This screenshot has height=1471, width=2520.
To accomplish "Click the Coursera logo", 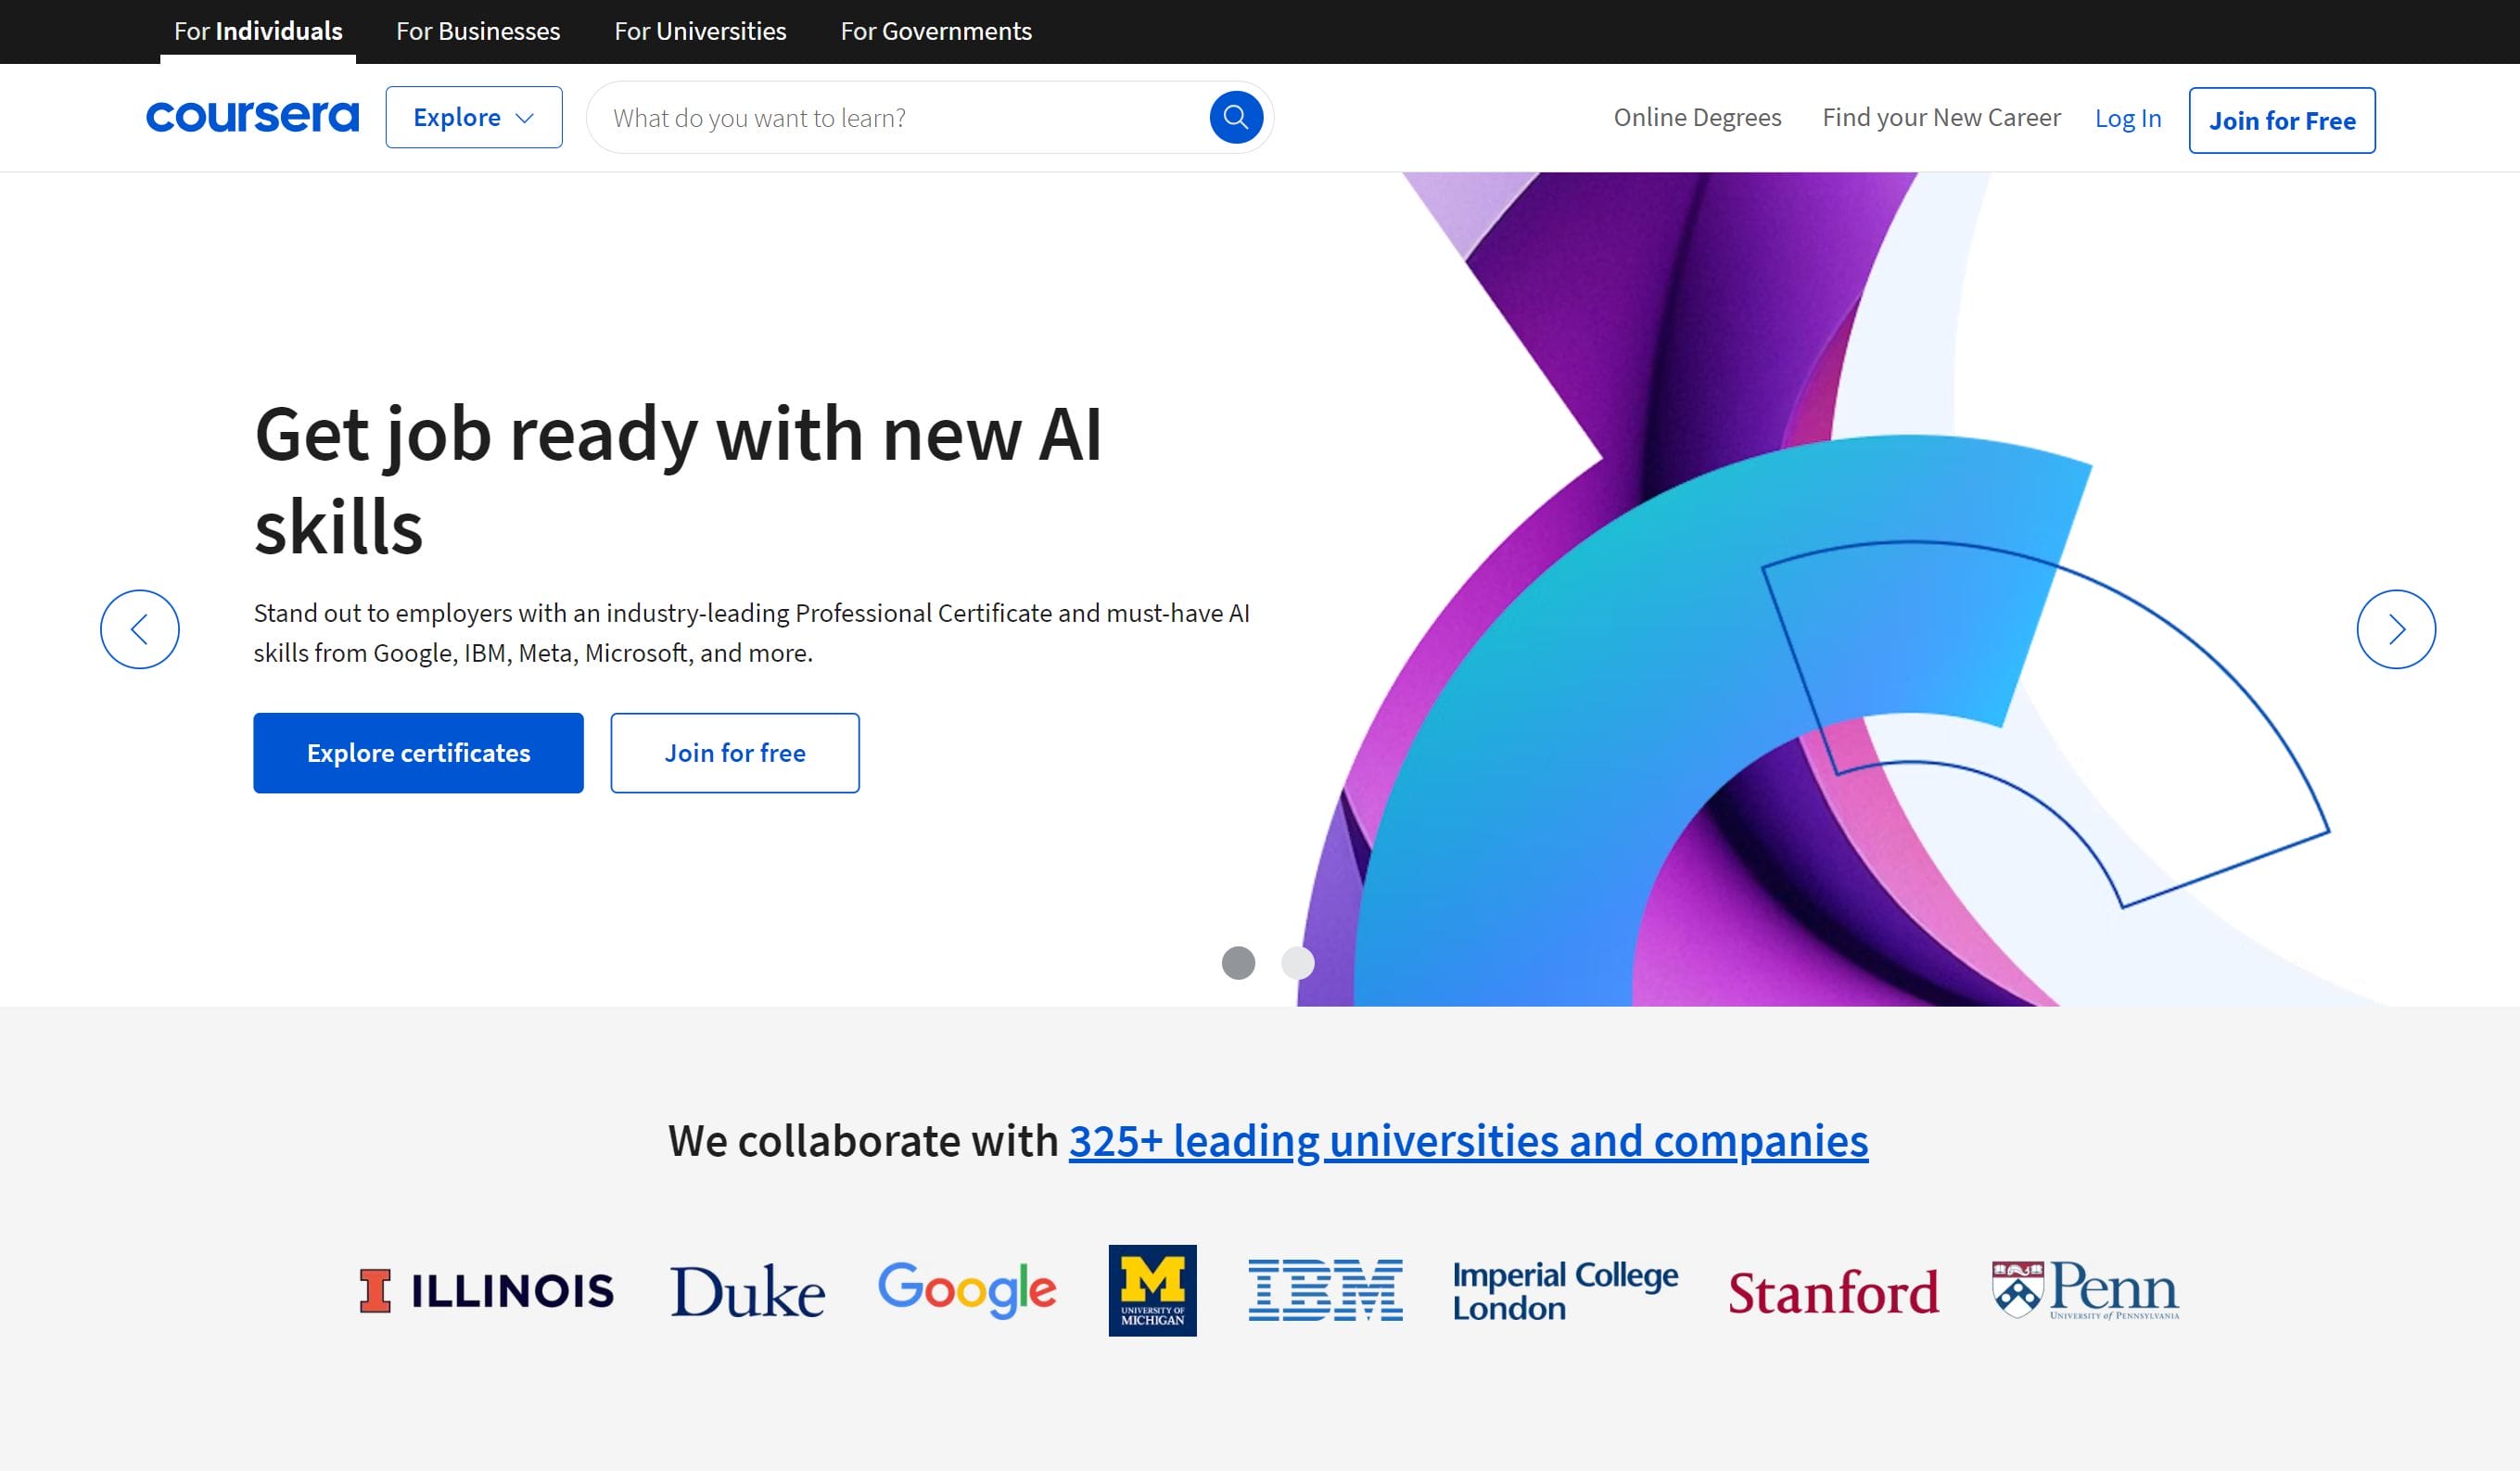I will (x=251, y=116).
